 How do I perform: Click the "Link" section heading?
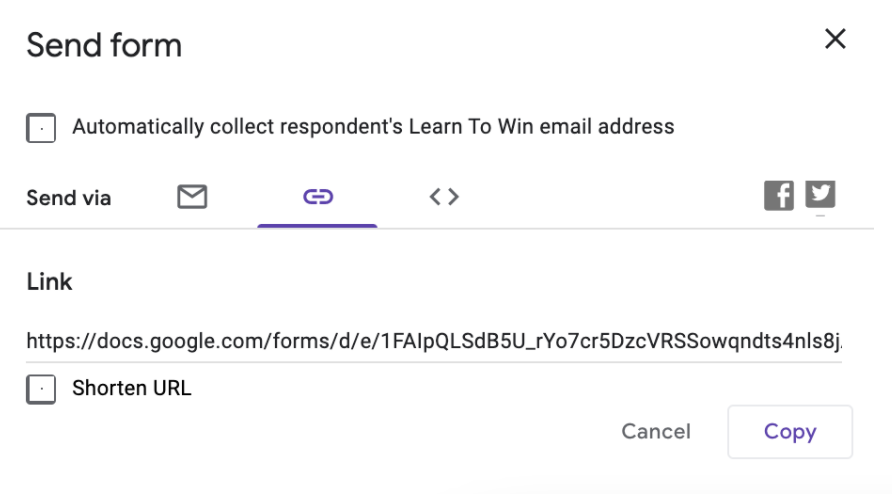point(50,282)
